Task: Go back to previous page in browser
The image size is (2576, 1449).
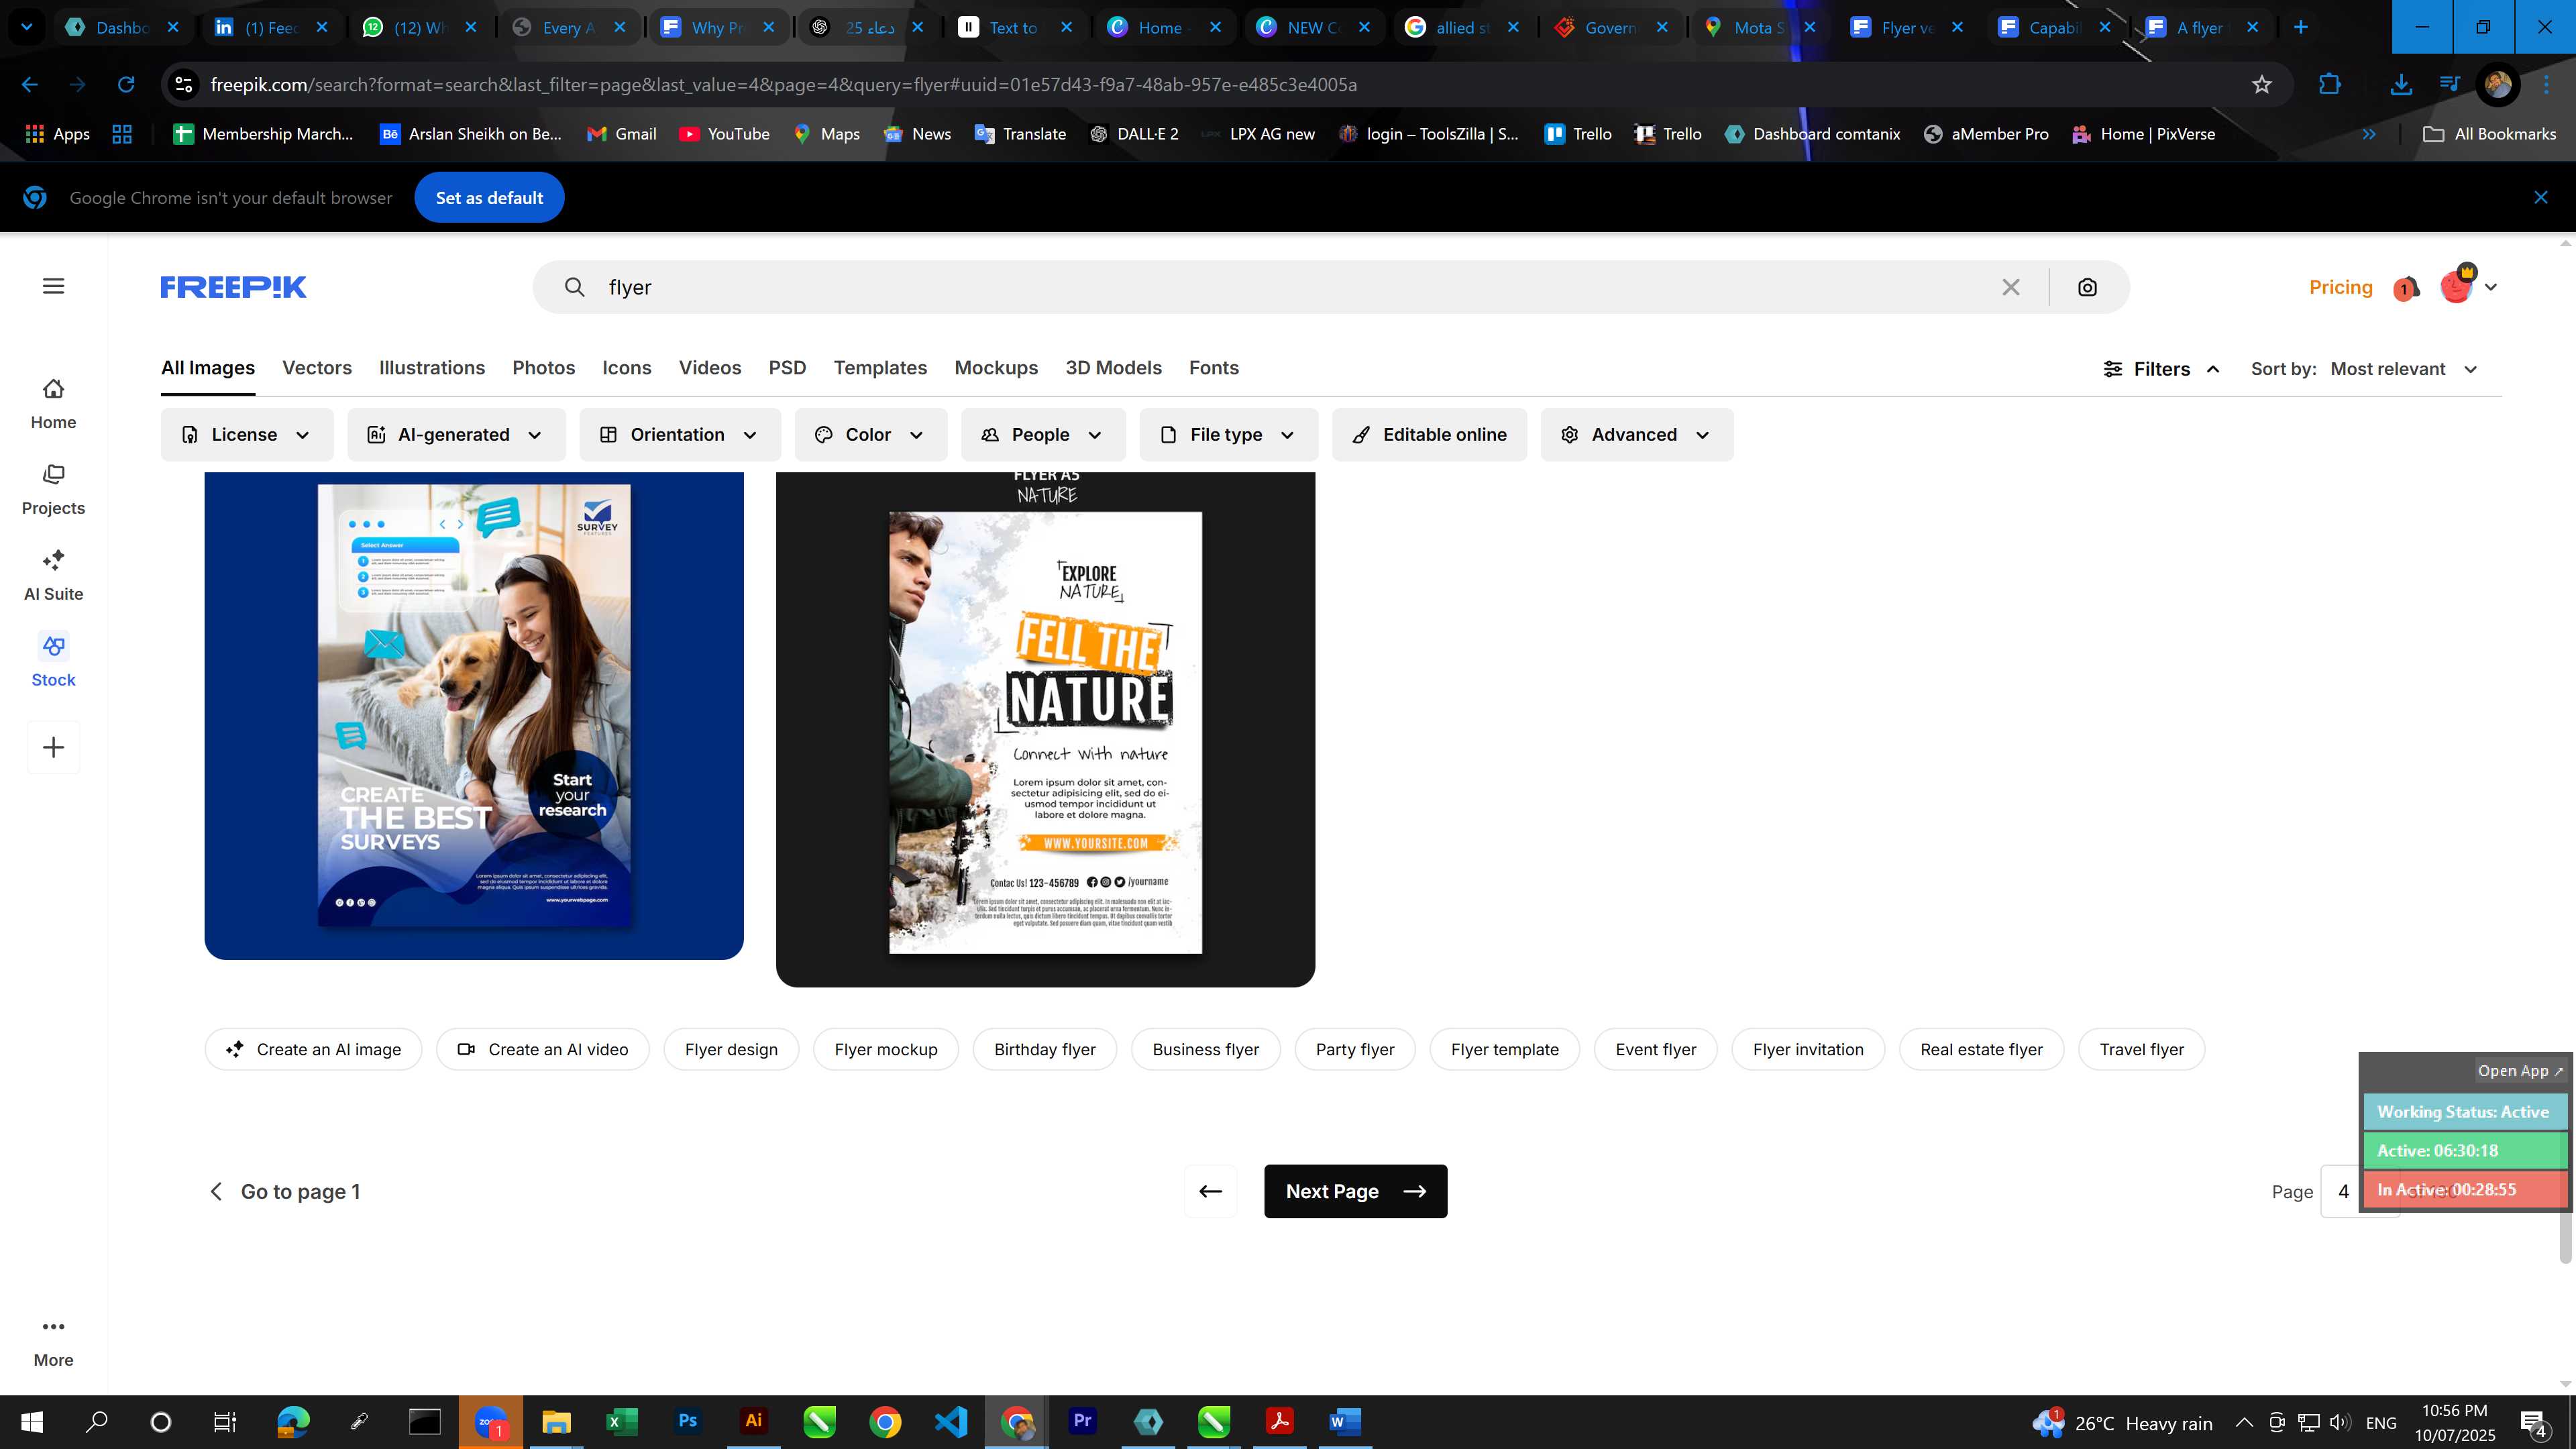Action: (30, 85)
